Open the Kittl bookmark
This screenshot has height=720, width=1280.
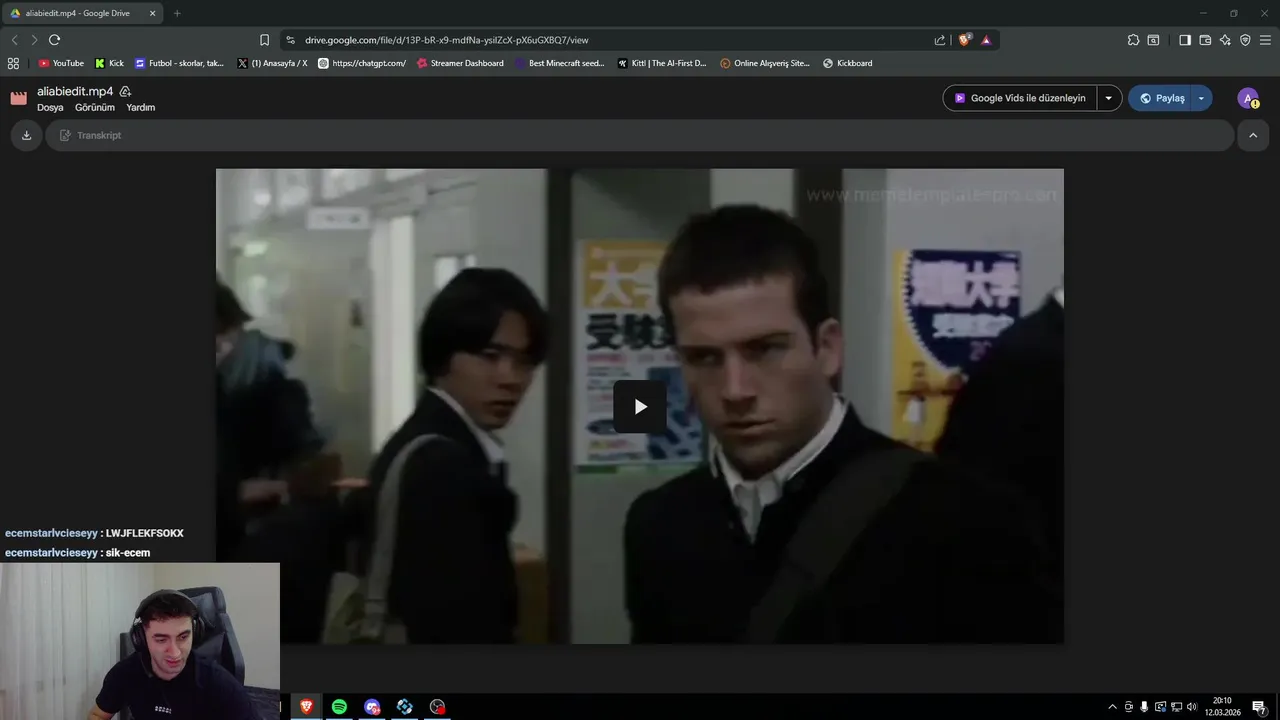662,63
